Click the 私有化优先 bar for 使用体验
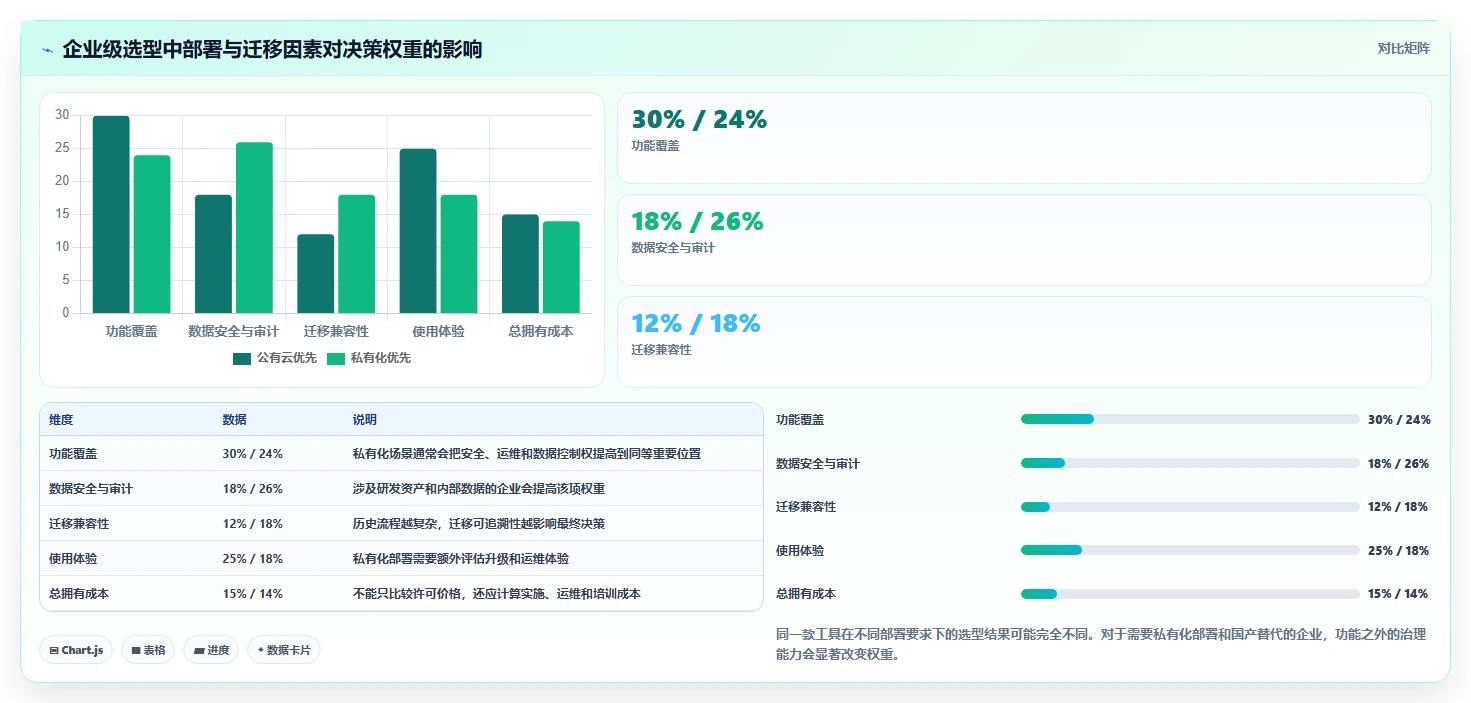This screenshot has width=1471, height=703. pyautogui.click(x=459, y=254)
